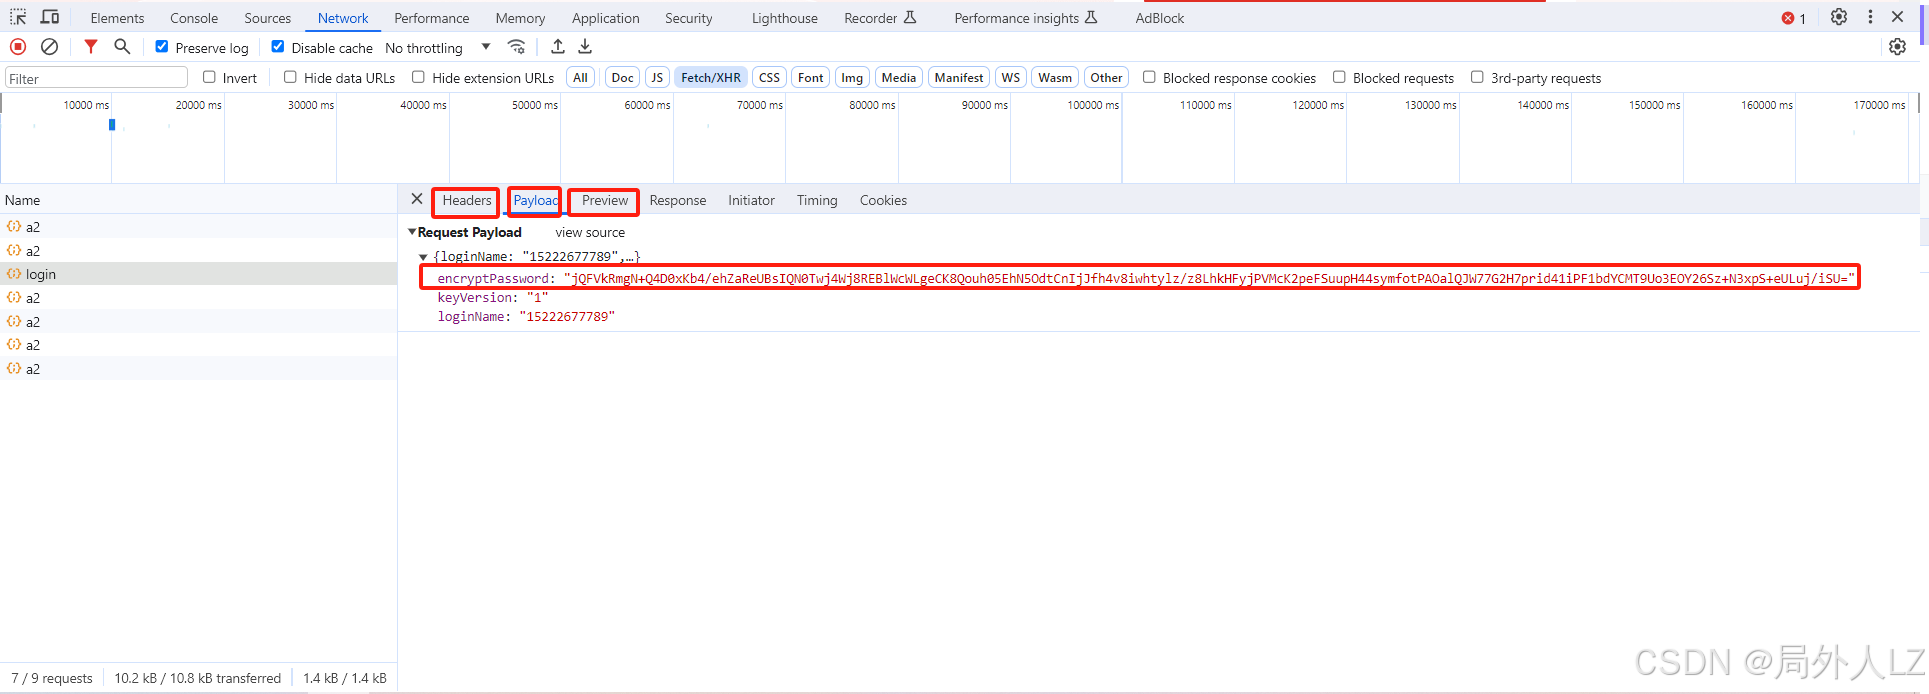The image size is (1929, 694).
Task: Filter requests by All types
Action: tap(580, 77)
